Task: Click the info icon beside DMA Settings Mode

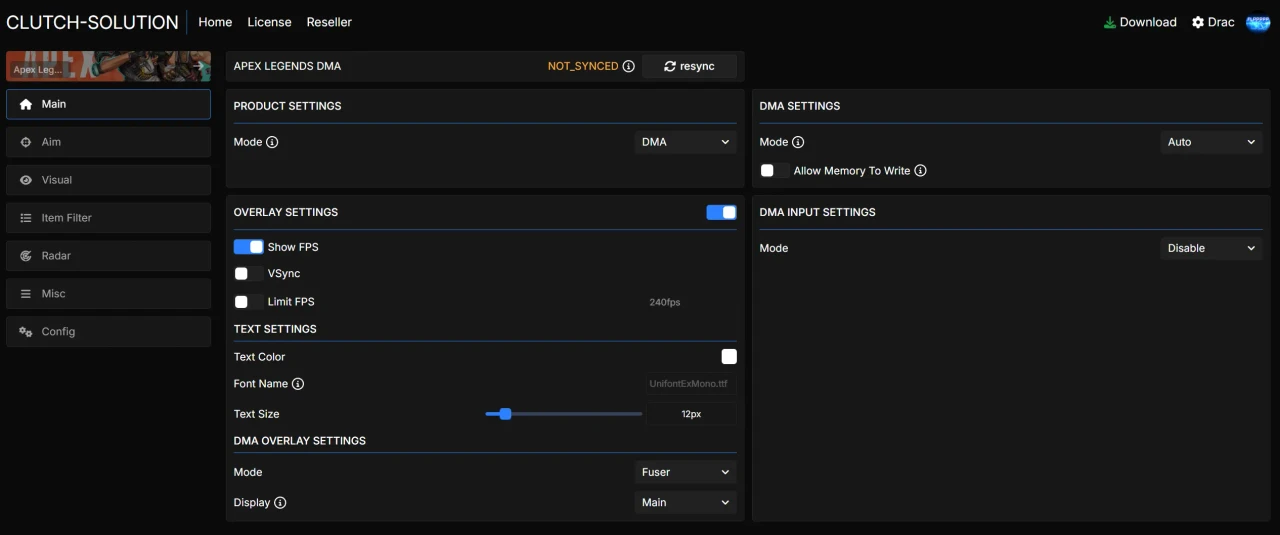Action: [x=798, y=142]
